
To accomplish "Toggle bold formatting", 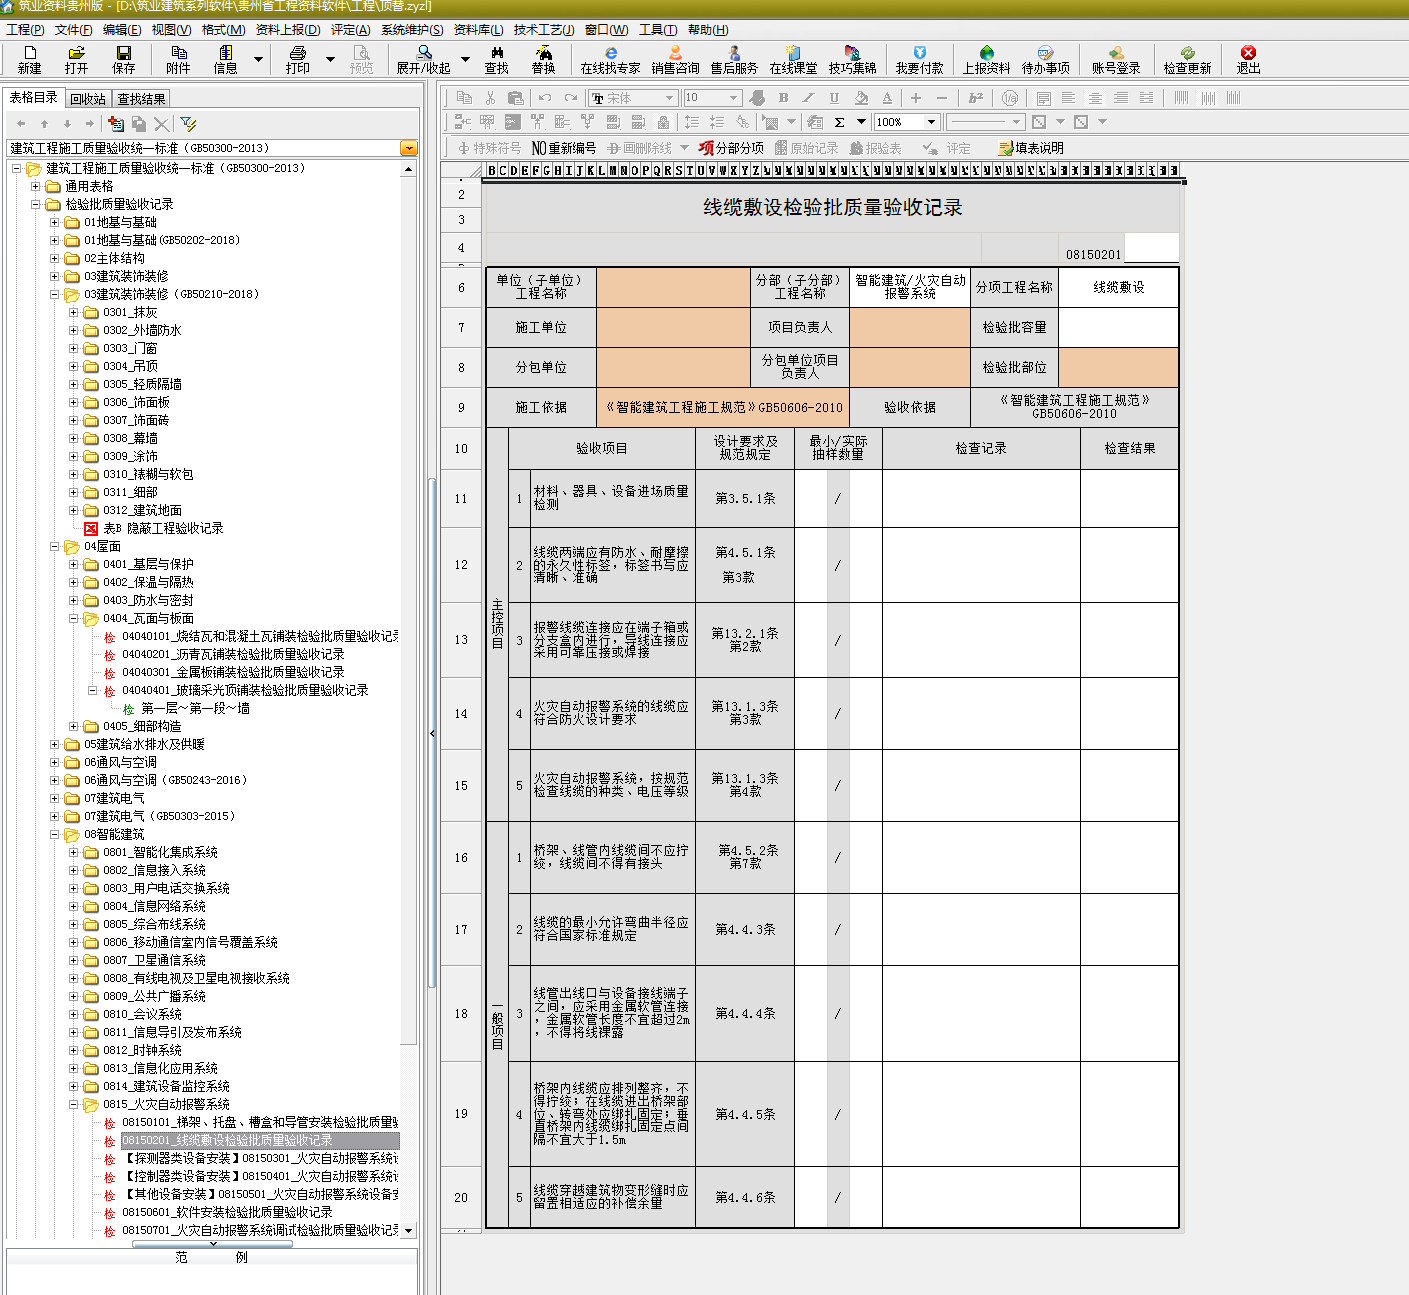I will (783, 98).
